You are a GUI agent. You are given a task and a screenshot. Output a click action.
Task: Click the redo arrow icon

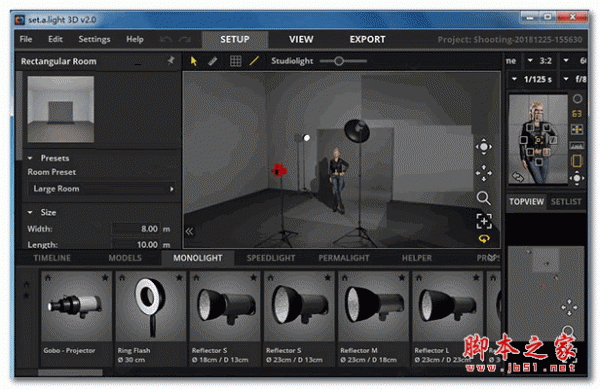(x=185, y=39)
